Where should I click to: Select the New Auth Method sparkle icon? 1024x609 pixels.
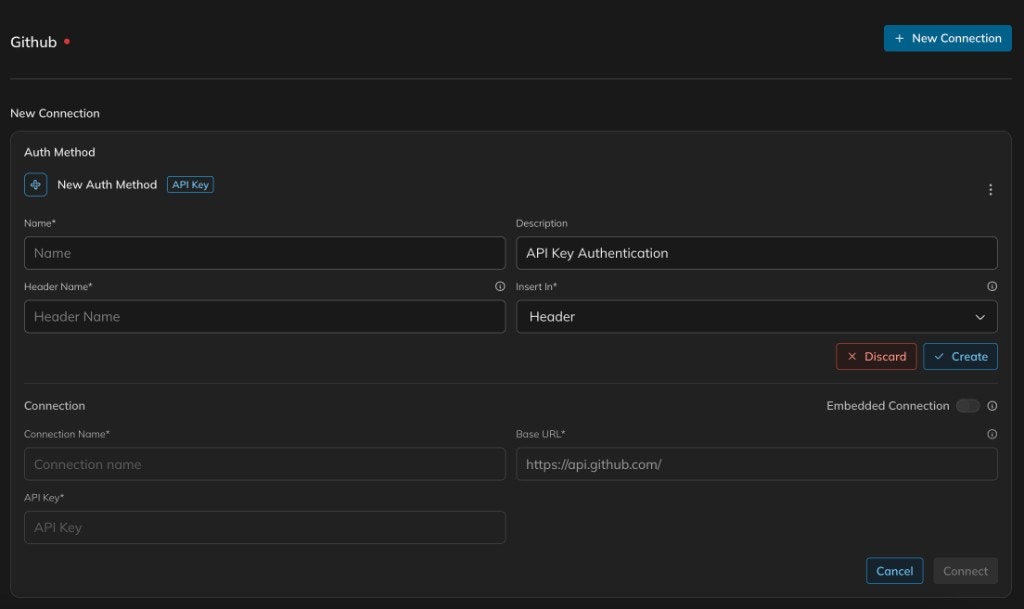35,184
